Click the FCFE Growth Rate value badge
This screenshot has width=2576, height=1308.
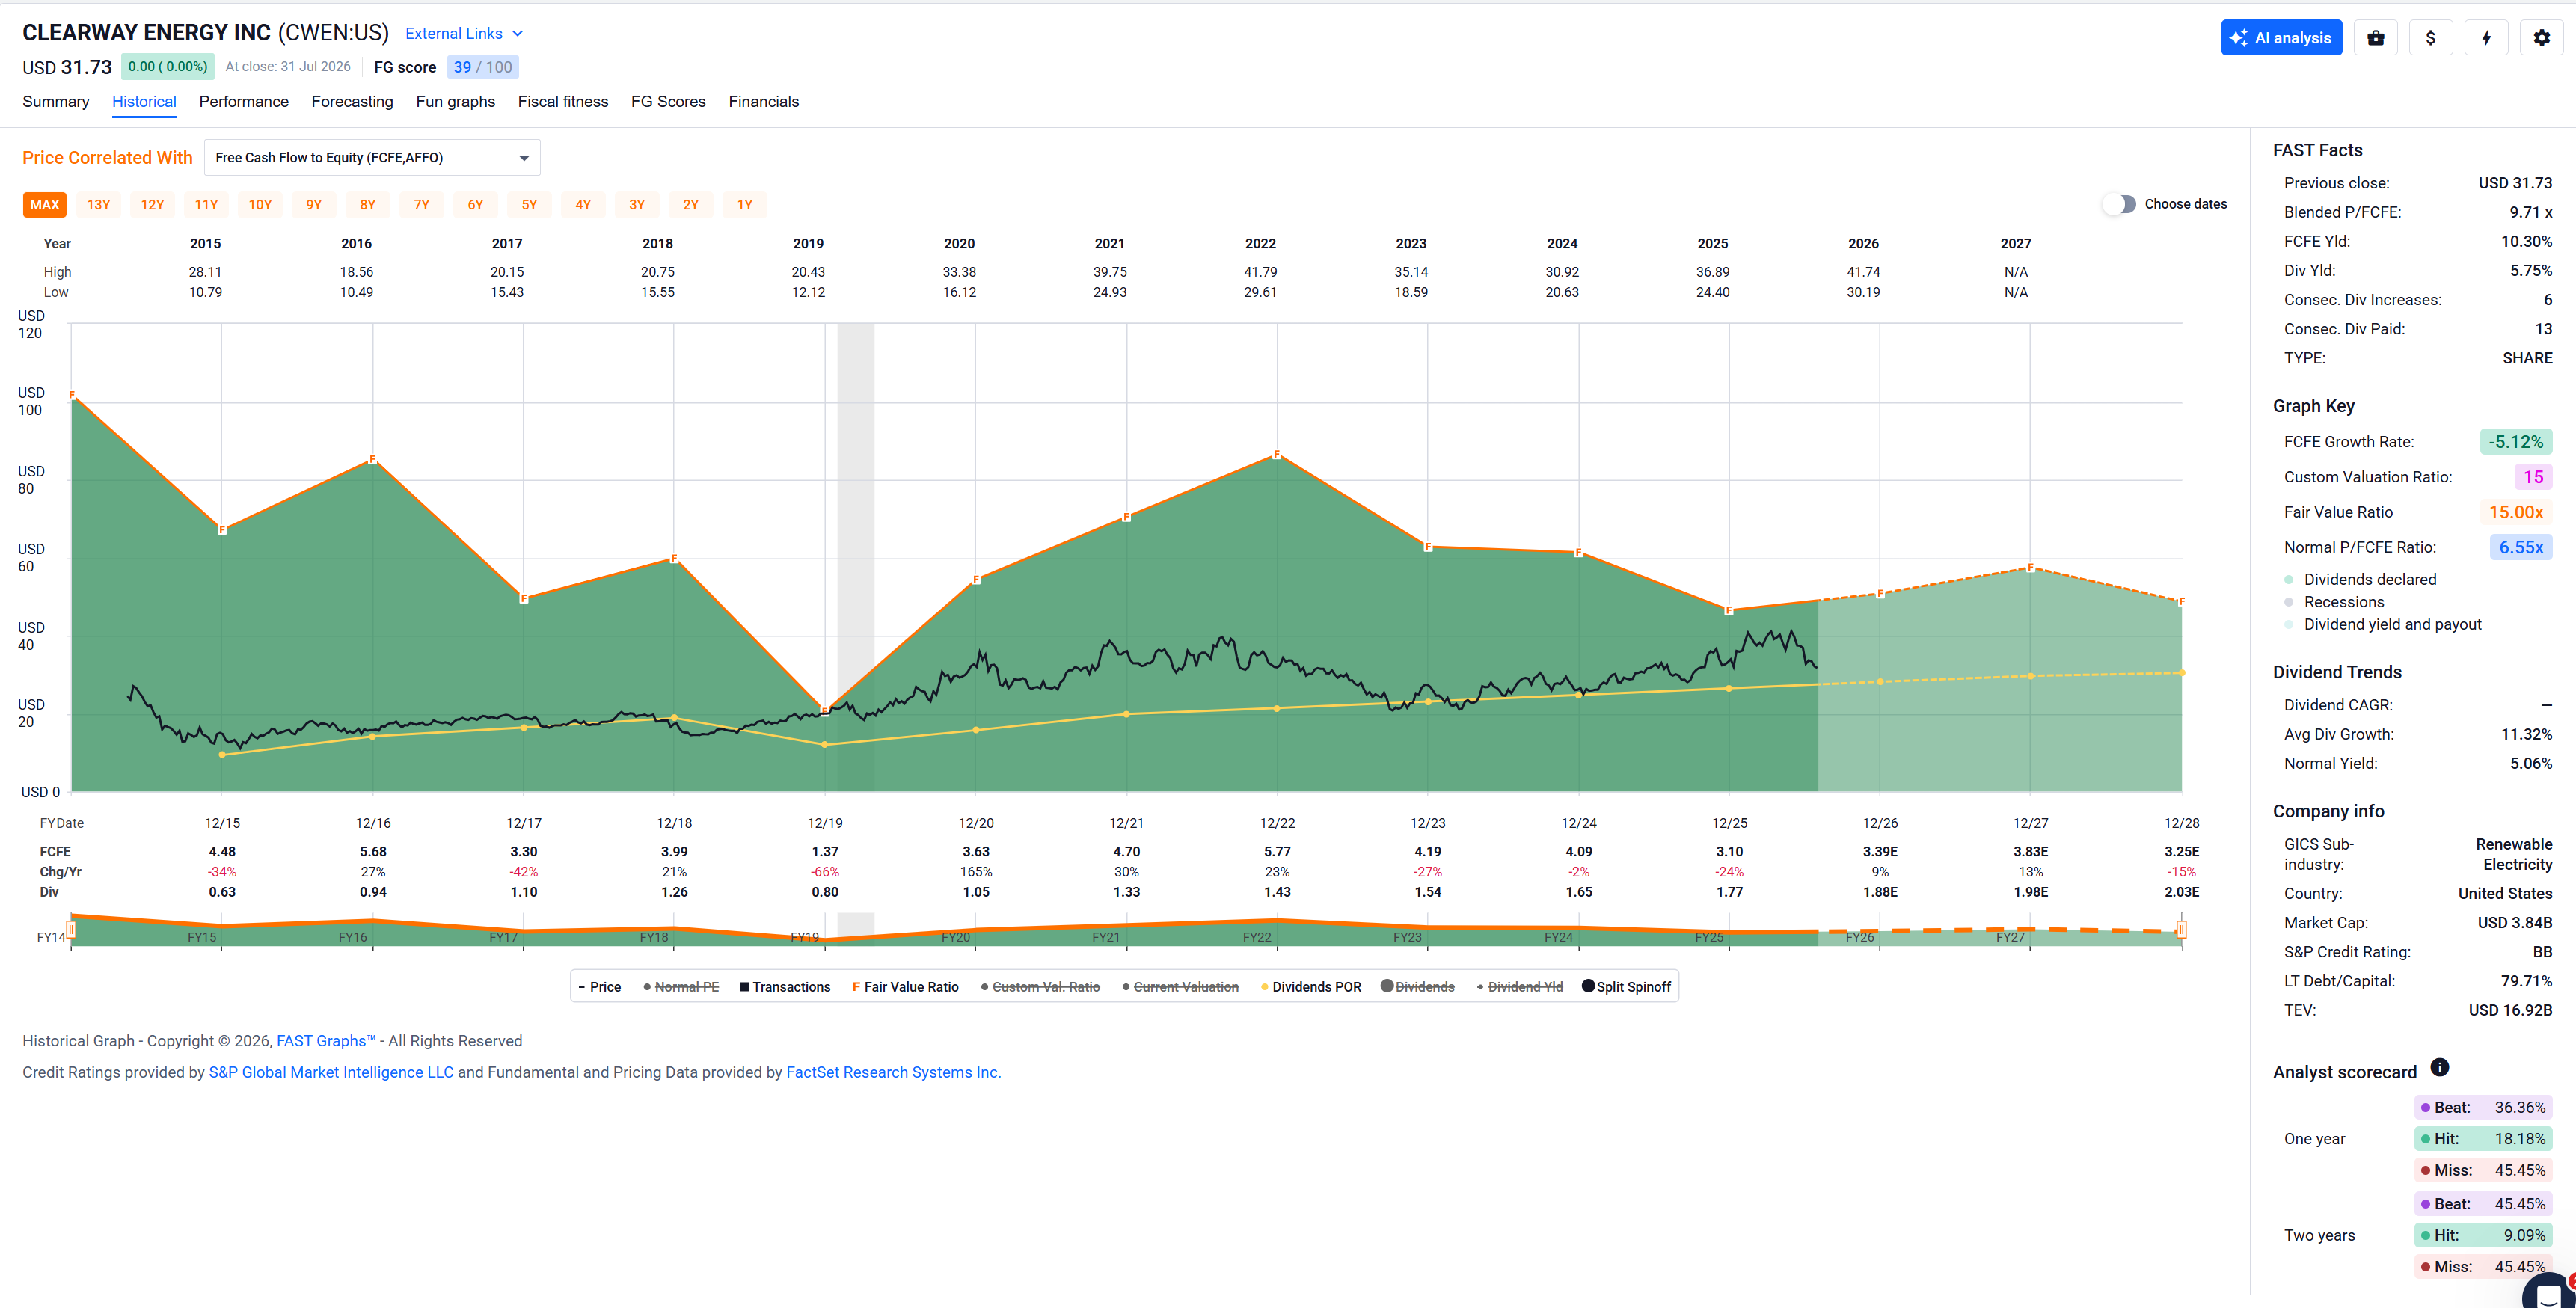click(2515, 442)
